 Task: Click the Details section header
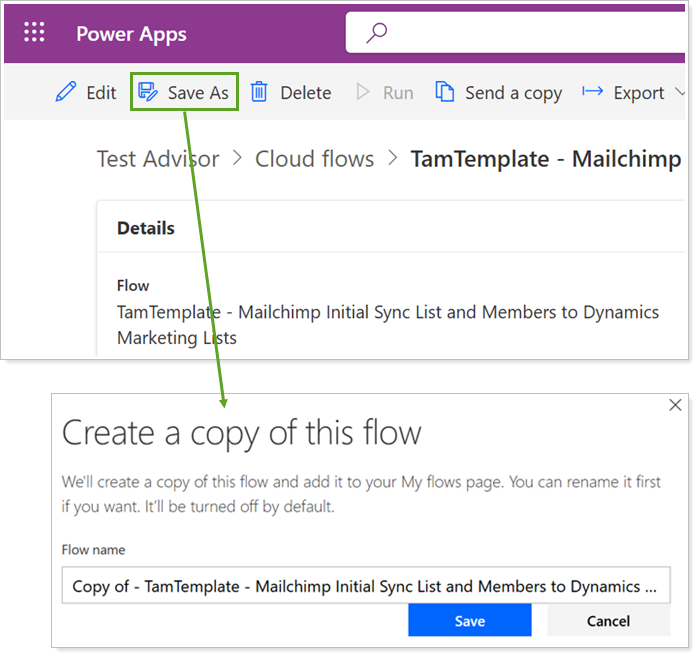tap(146, 228)
